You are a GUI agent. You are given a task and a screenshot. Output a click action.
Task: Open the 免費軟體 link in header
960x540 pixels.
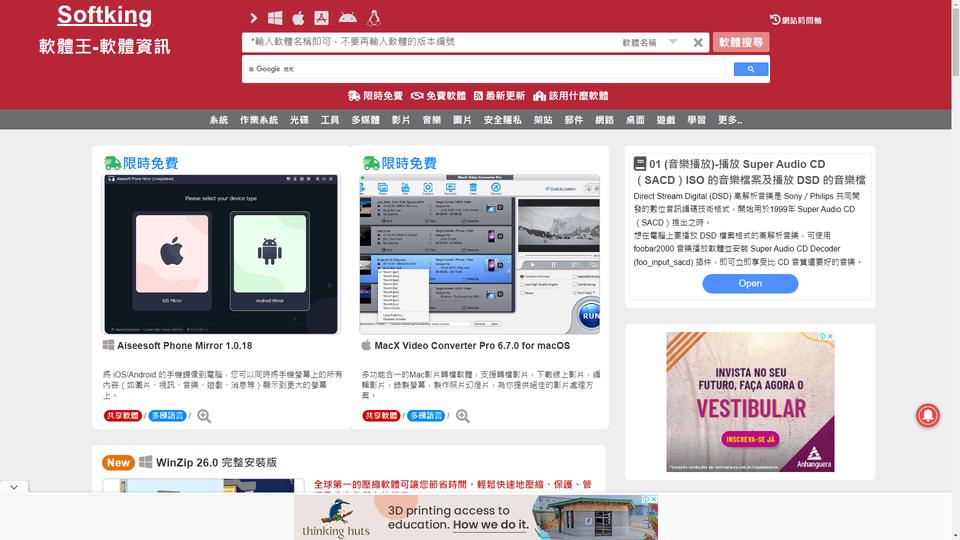click(438, 96)
